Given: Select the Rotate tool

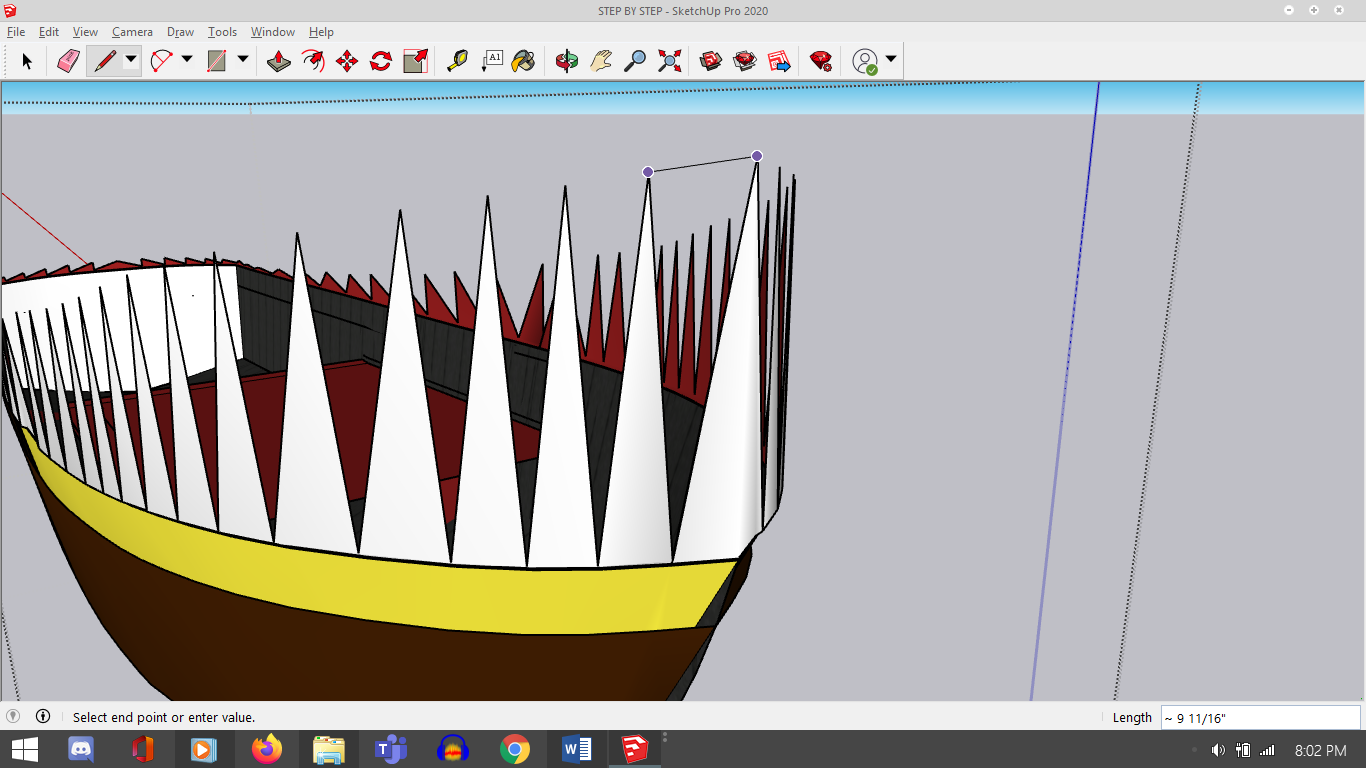Looking at the screenshot, I should [381, 61].
